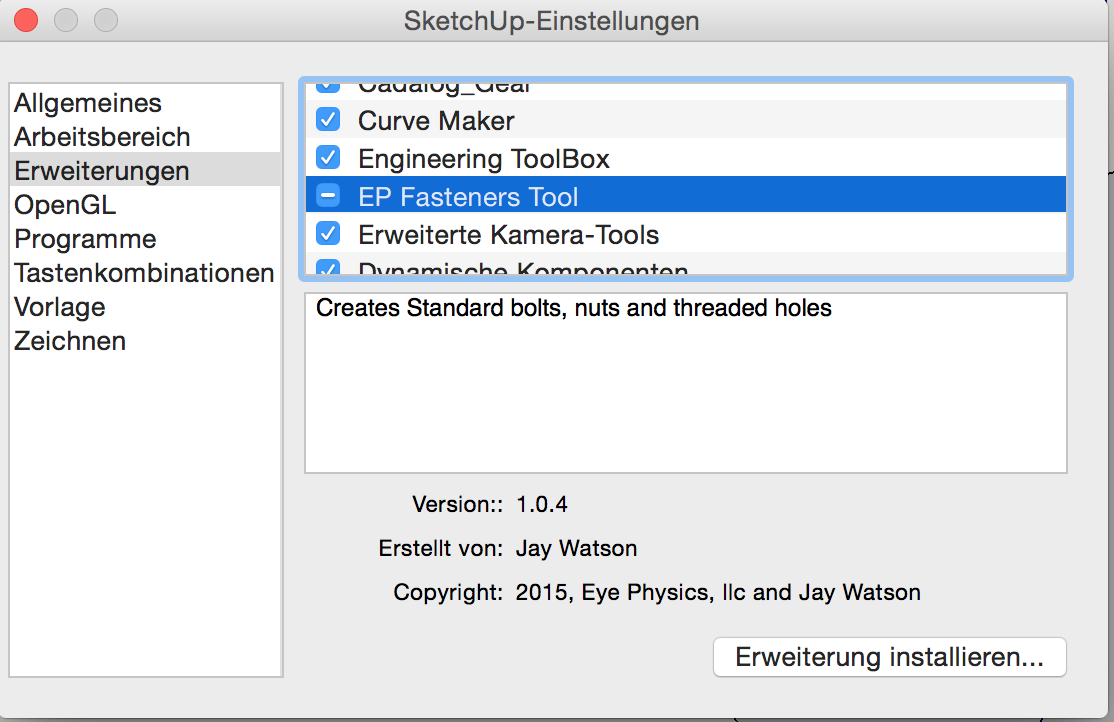Select Arbeitsbereich in the sidebar
Viewport: 1114px width, 722px height.
tap(102, 137)
